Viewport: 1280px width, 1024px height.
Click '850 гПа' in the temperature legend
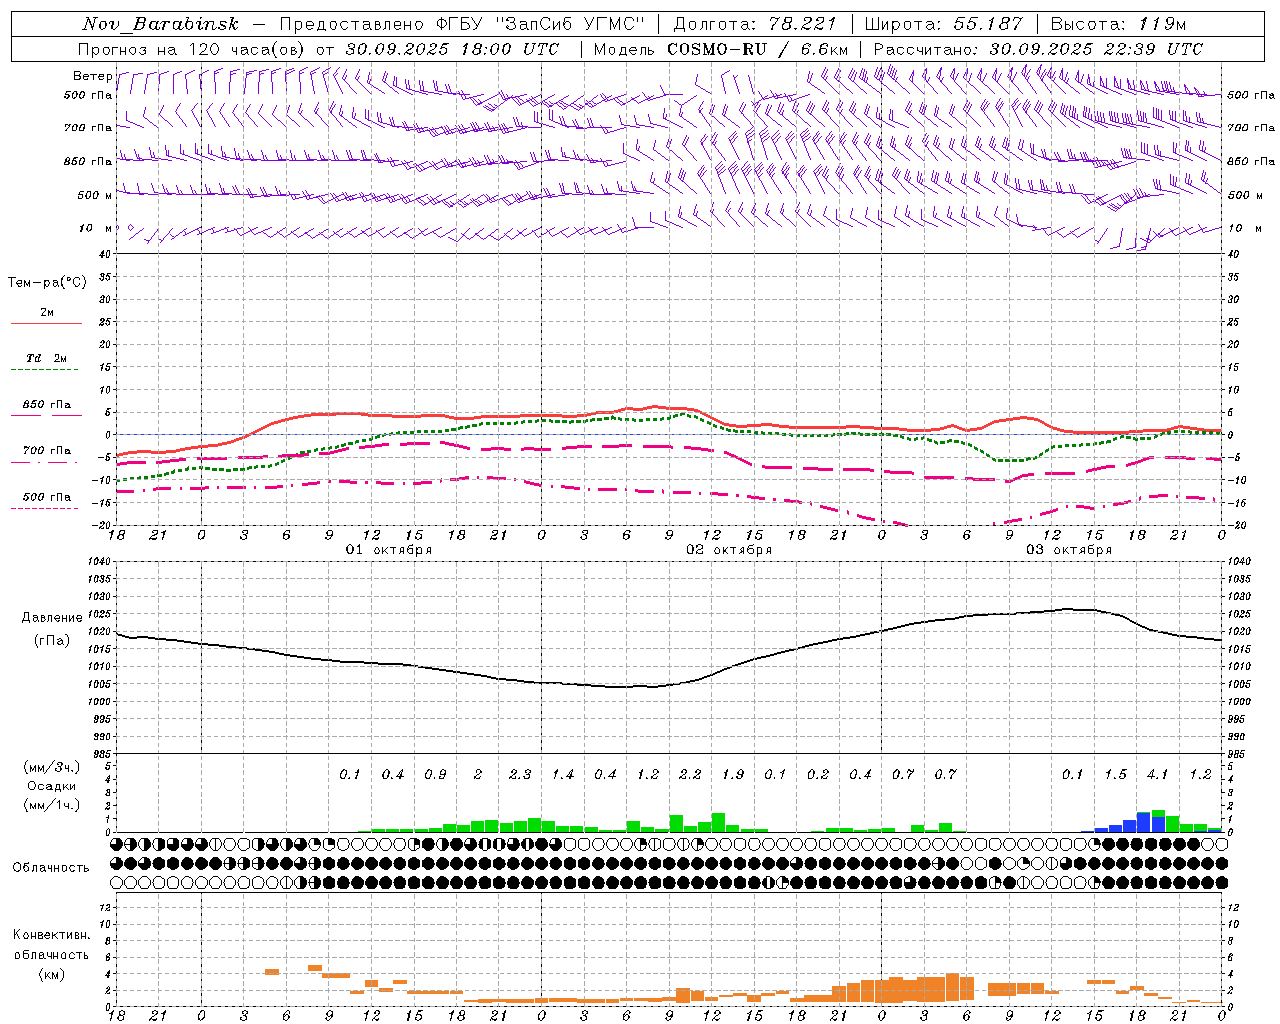[x=46, y=405]
